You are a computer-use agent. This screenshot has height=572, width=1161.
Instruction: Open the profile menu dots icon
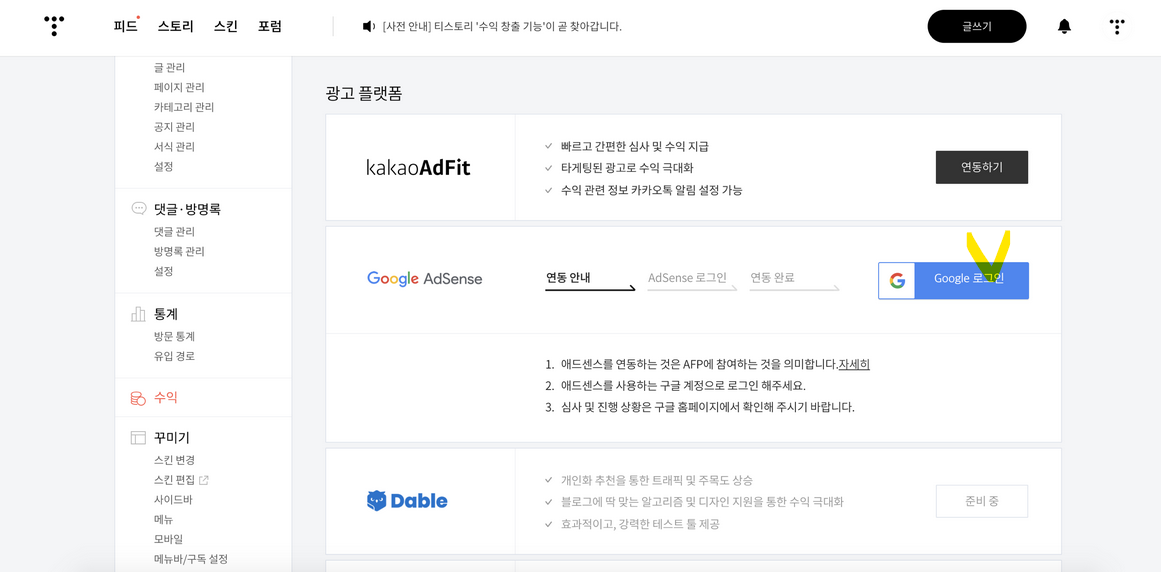[x=1117, y=27]
